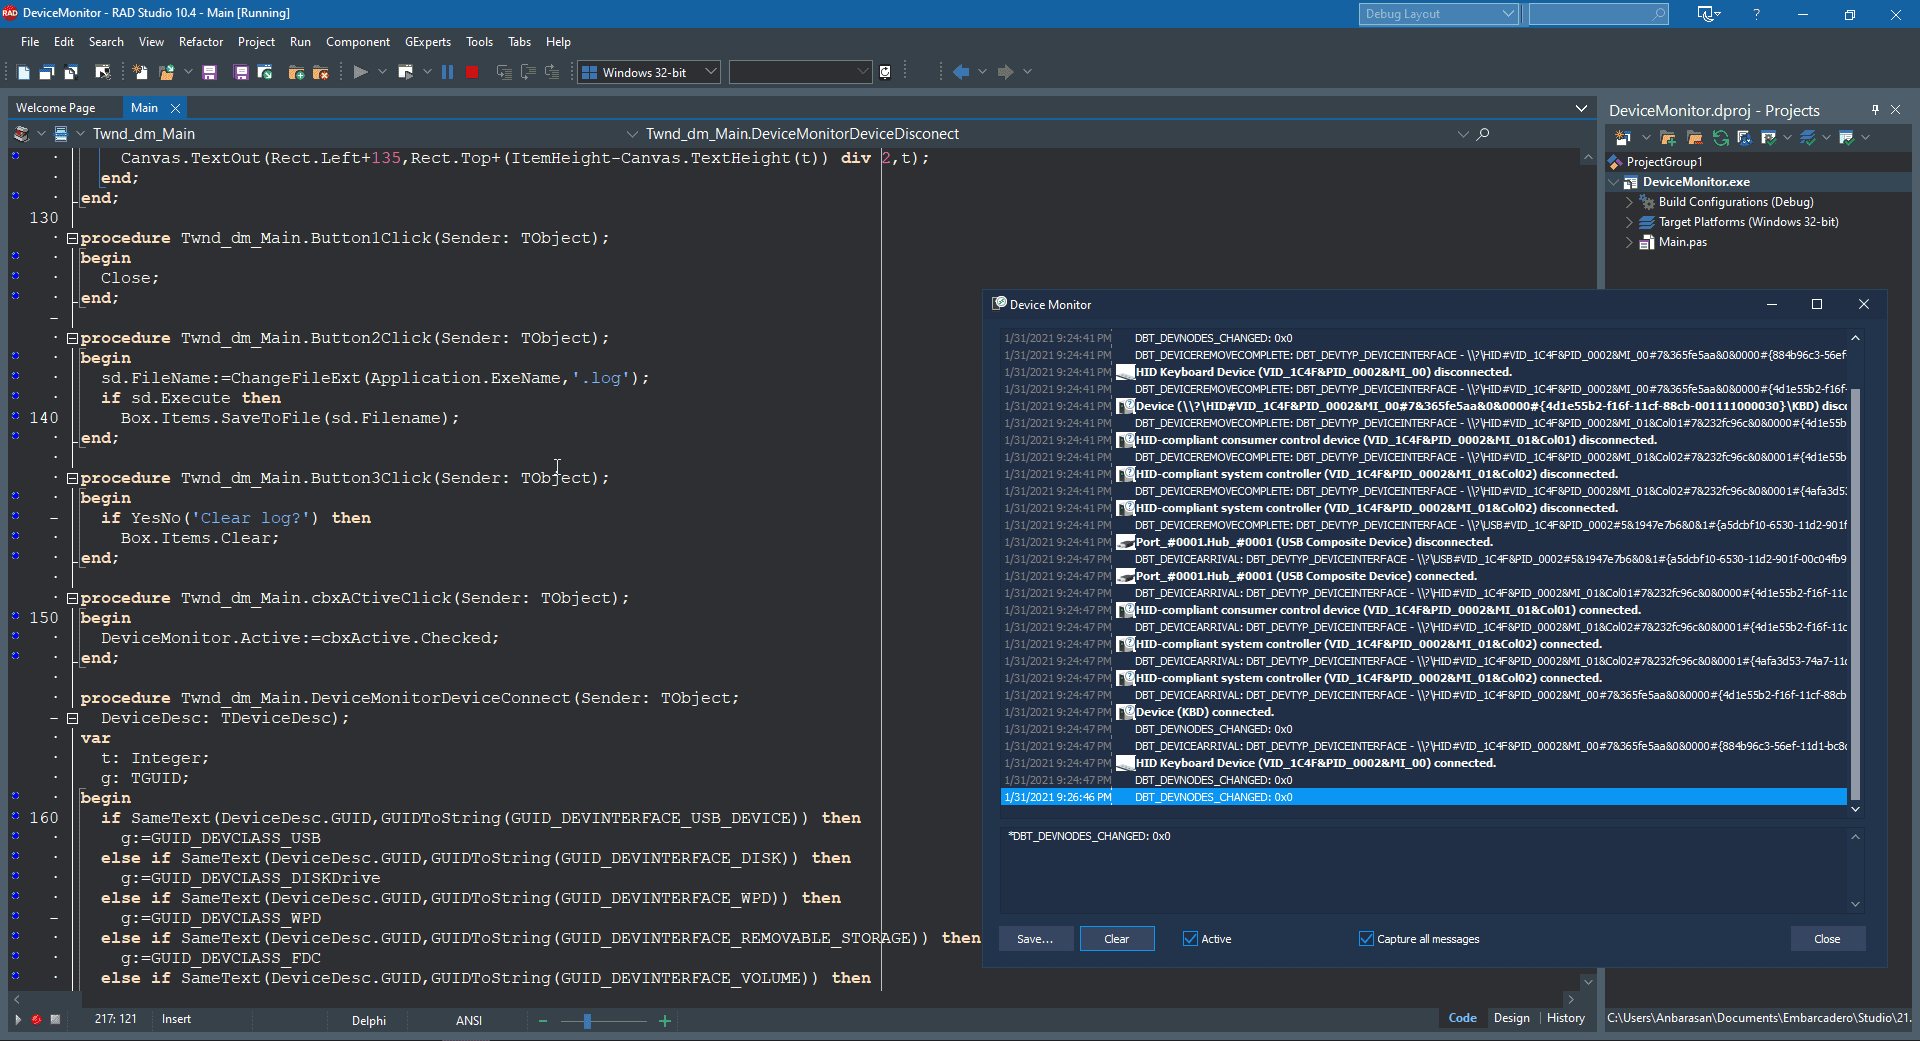Click the Run play icon
The height and width of the screenshot is (1041, 1920).
coord(361,72)
